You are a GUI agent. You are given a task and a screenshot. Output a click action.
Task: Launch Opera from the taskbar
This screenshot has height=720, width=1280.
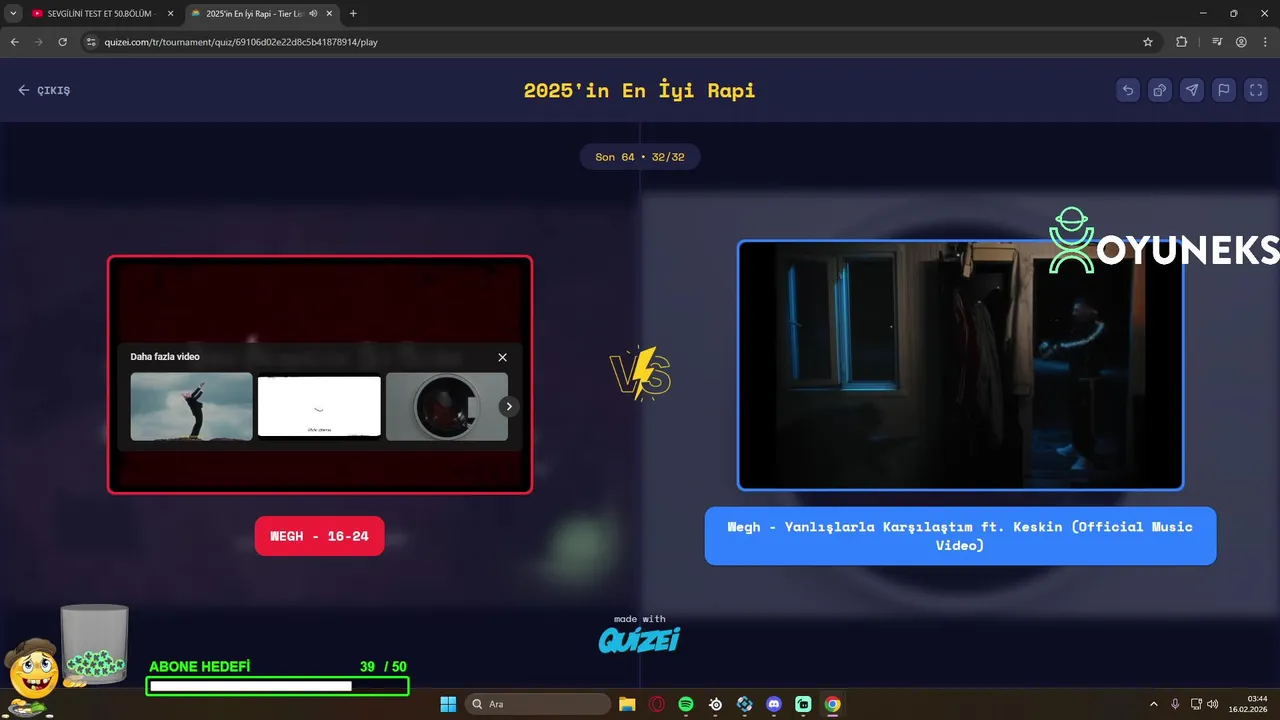coord(657,704)
